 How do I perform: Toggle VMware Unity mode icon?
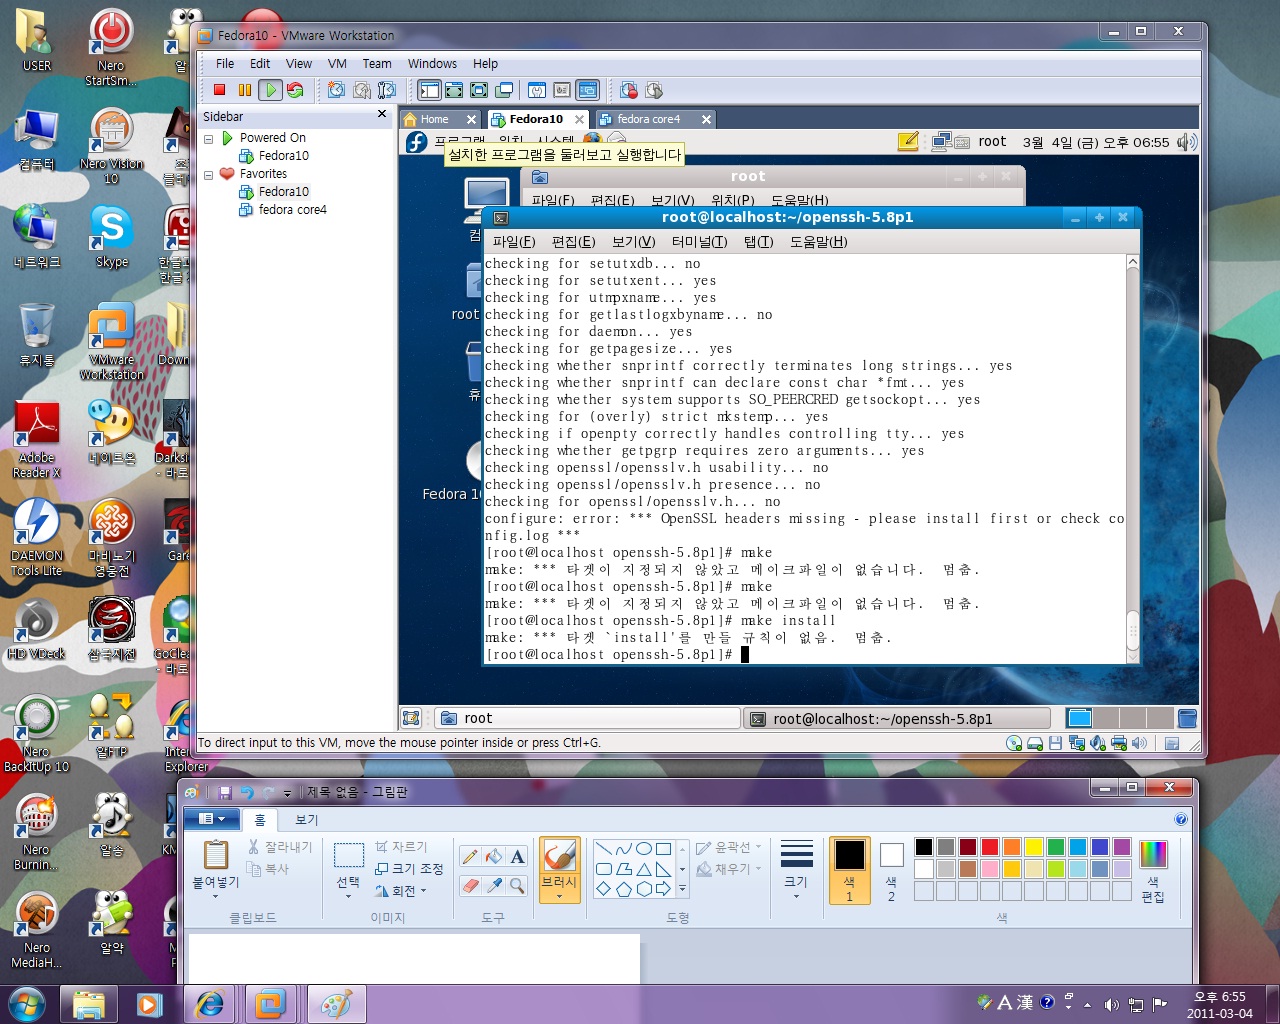(x=504, y=90)
